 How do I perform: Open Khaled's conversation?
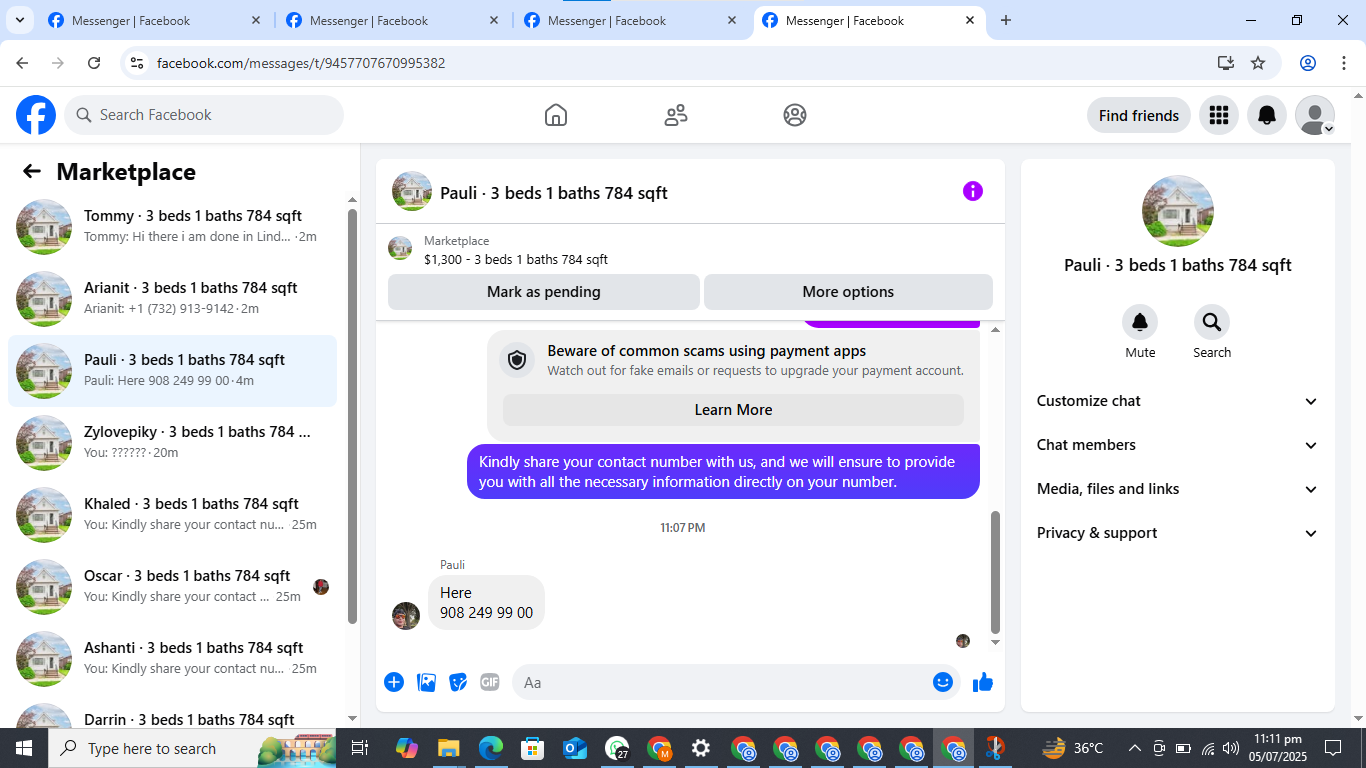click(173, 514)
